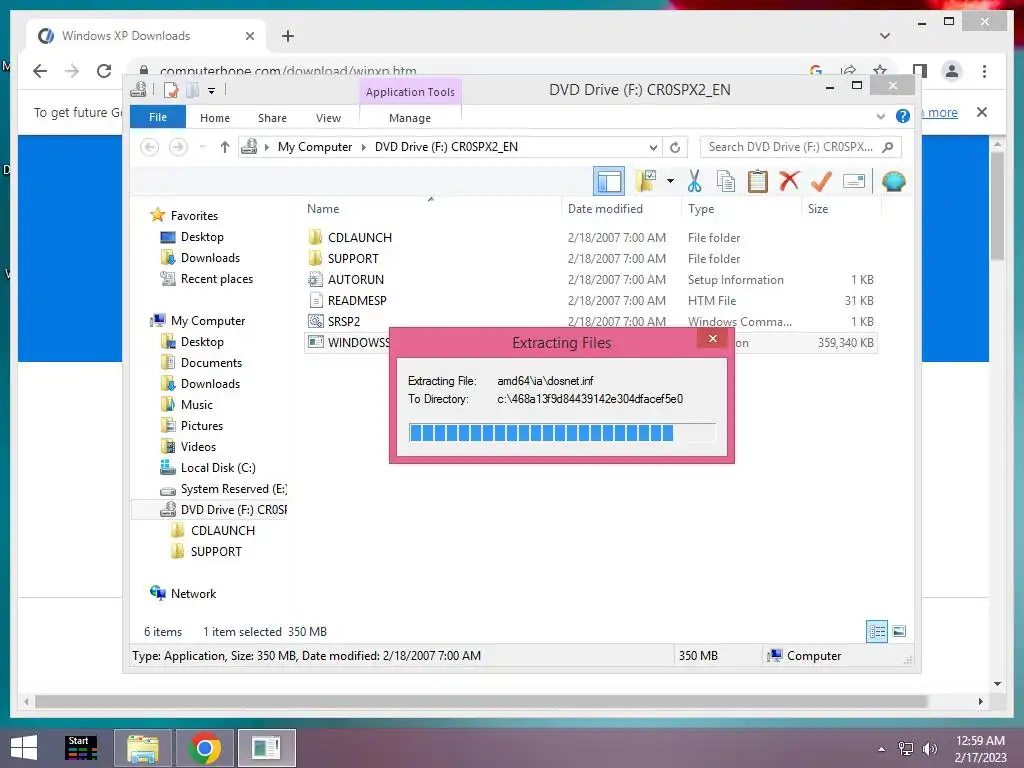
Task: Click the extraction progress bar
Action: [562, 432]
